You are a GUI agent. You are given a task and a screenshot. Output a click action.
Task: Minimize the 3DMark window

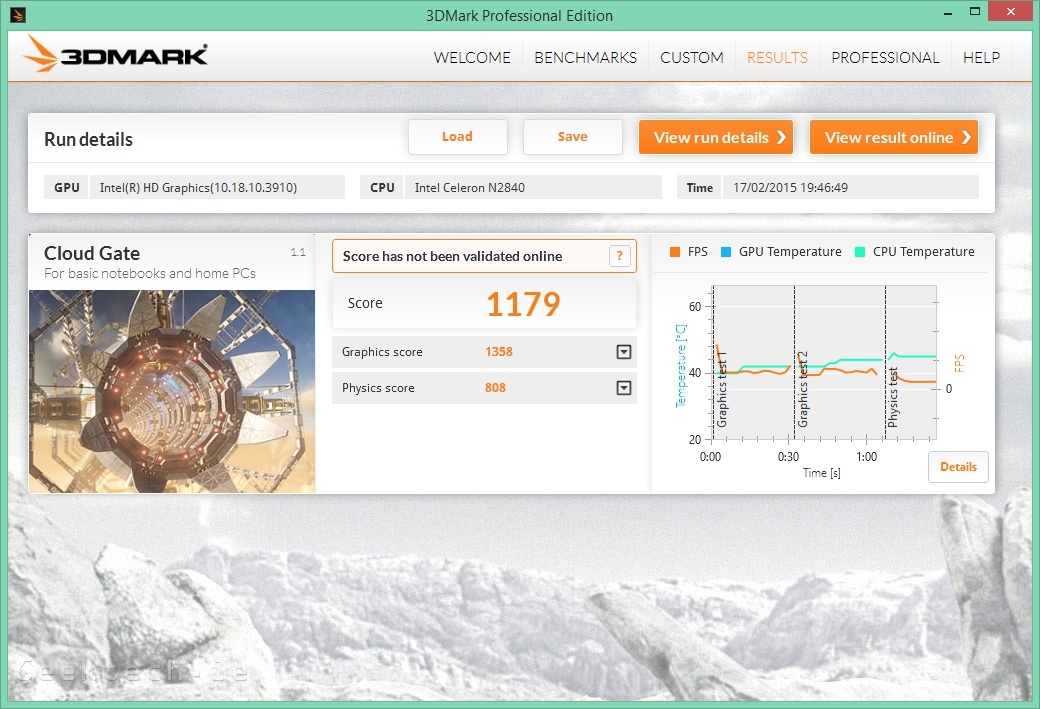point(948,12)
